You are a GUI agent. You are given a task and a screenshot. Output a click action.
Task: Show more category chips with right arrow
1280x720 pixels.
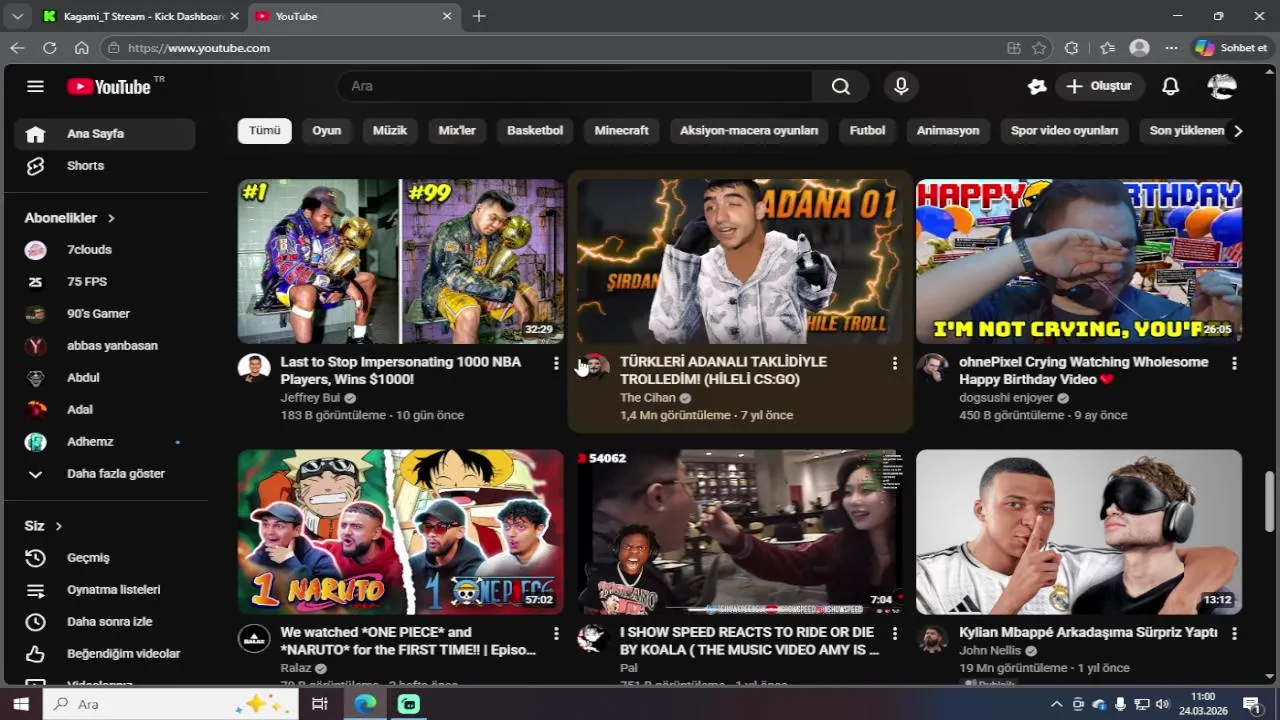[x=1237, y=131]
